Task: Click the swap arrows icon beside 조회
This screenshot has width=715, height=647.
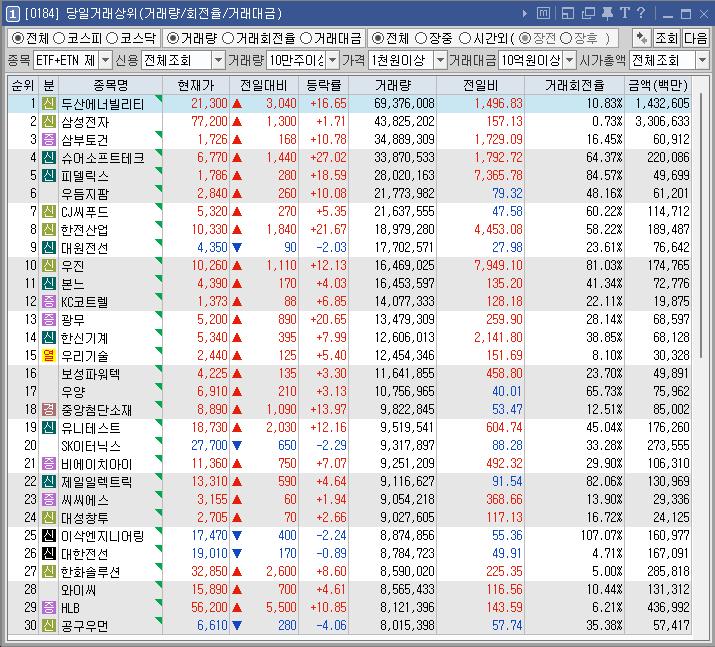Action: [642, 38]
